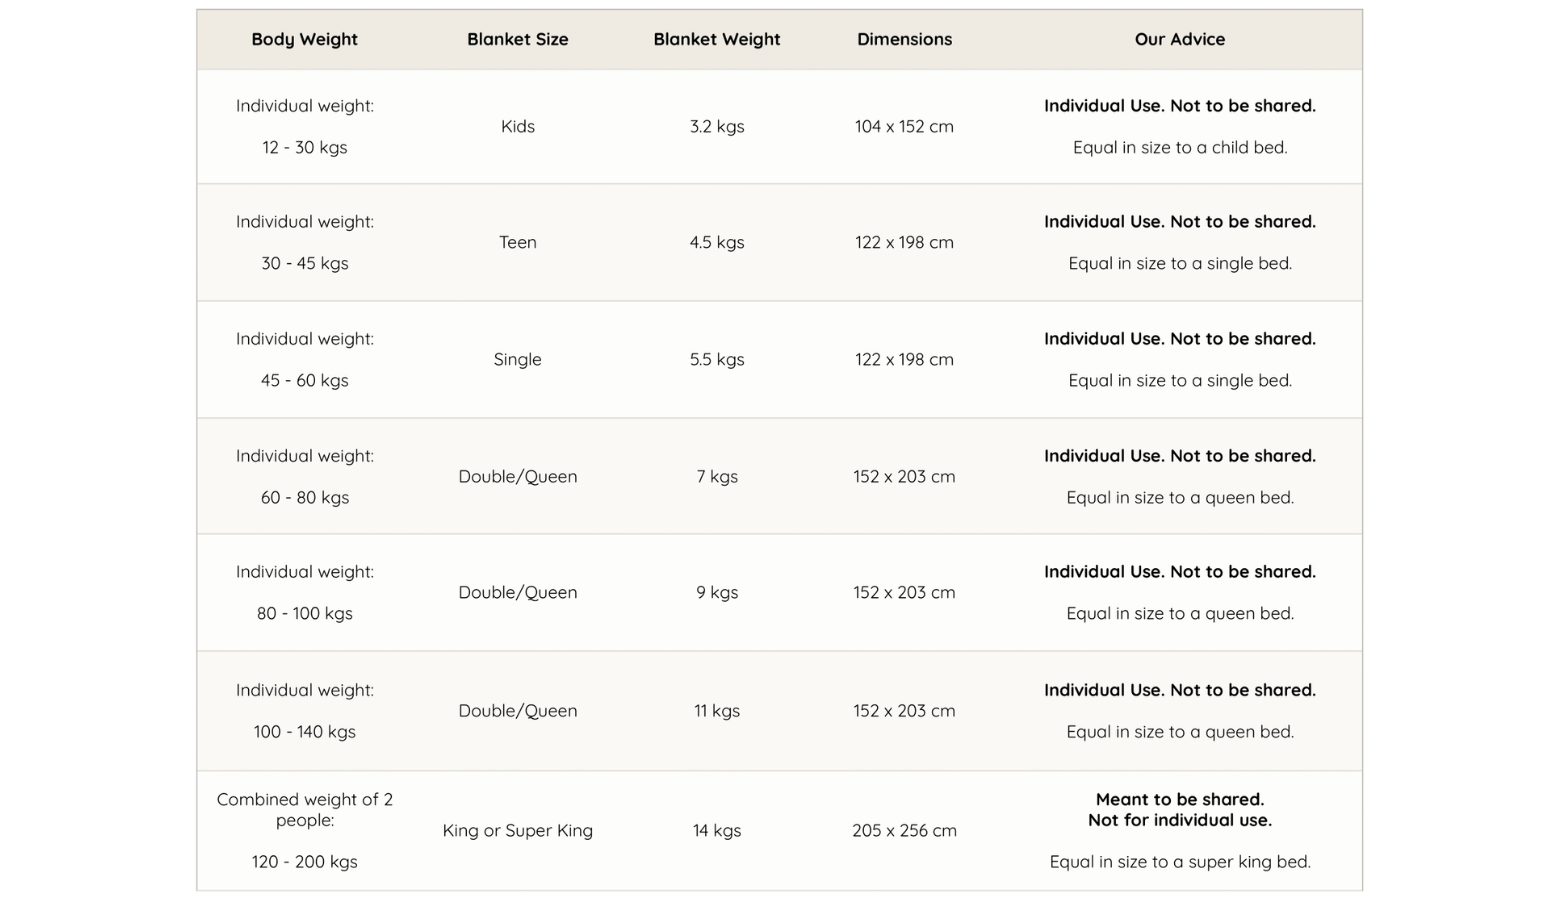Click the Blanket Weight column header

pos(716,39)
